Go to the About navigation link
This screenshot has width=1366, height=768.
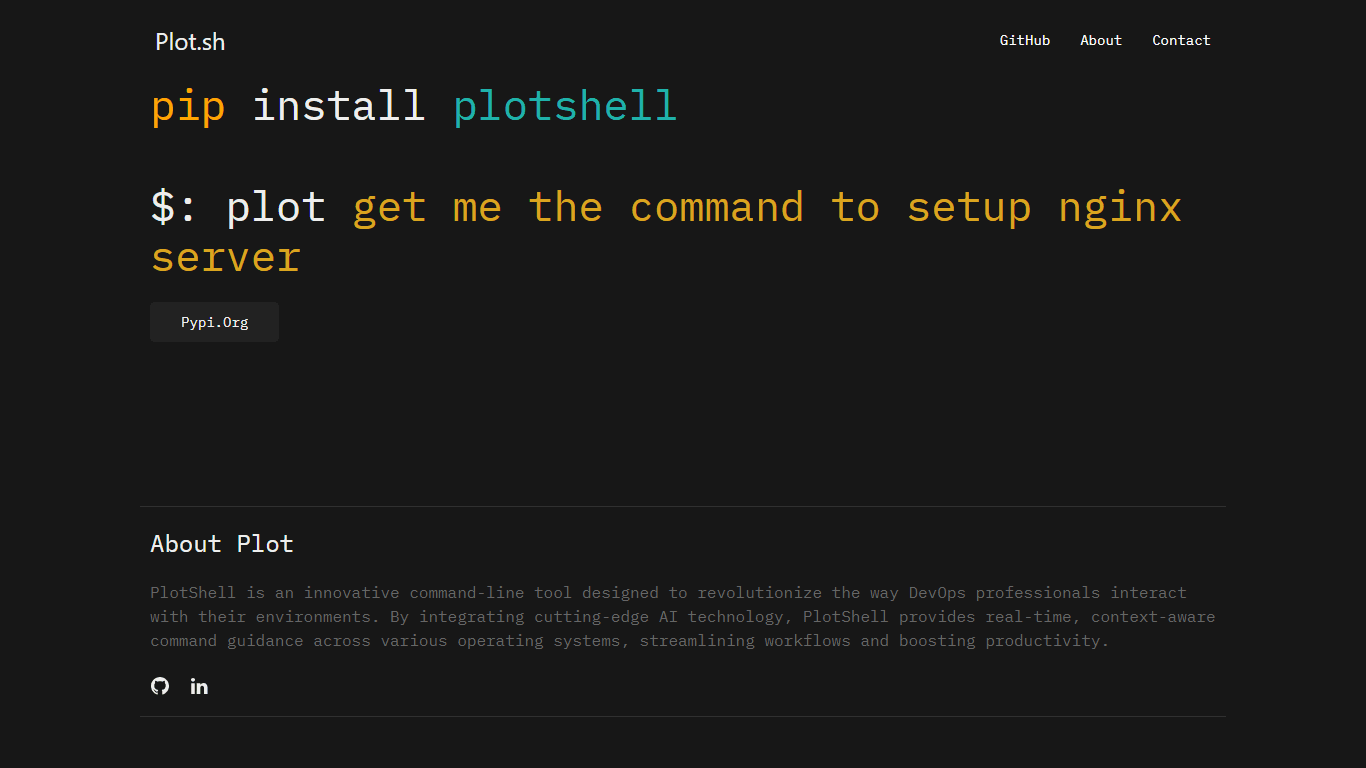[x=1101, y=40]
